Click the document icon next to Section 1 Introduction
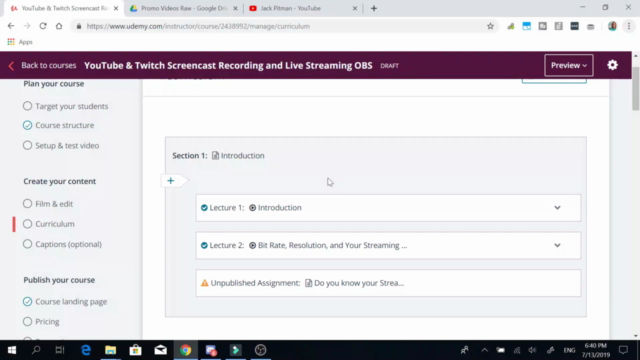 [215, 156]
